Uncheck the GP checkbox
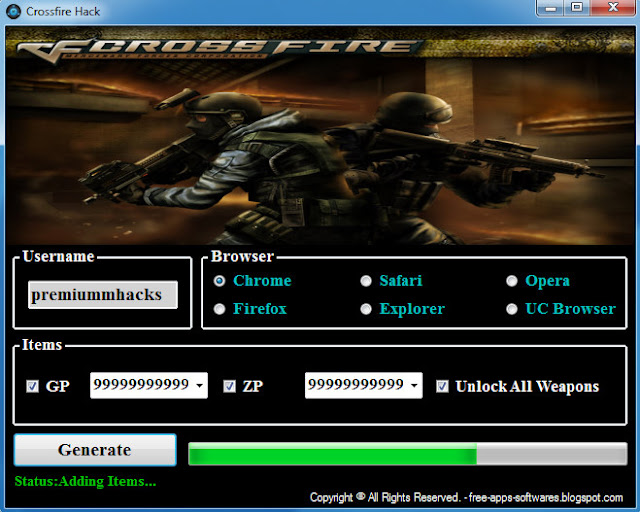This screenshot has width=640, height=512. point(32,386)
